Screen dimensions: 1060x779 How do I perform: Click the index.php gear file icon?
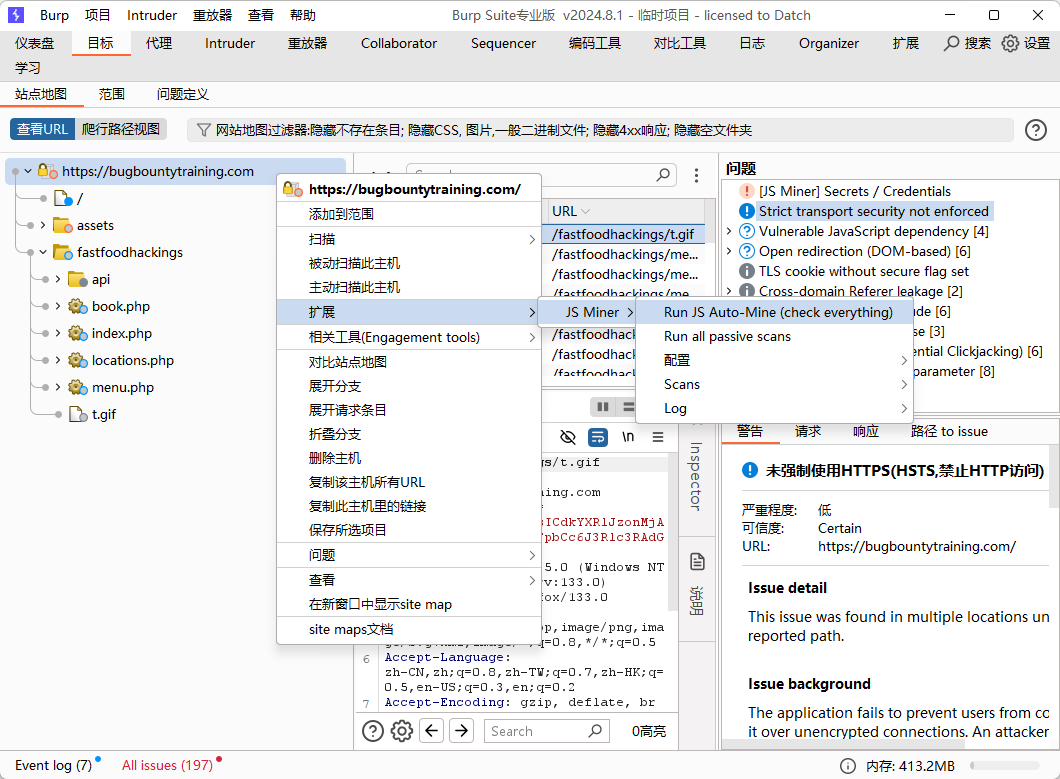tap(78, 333)
